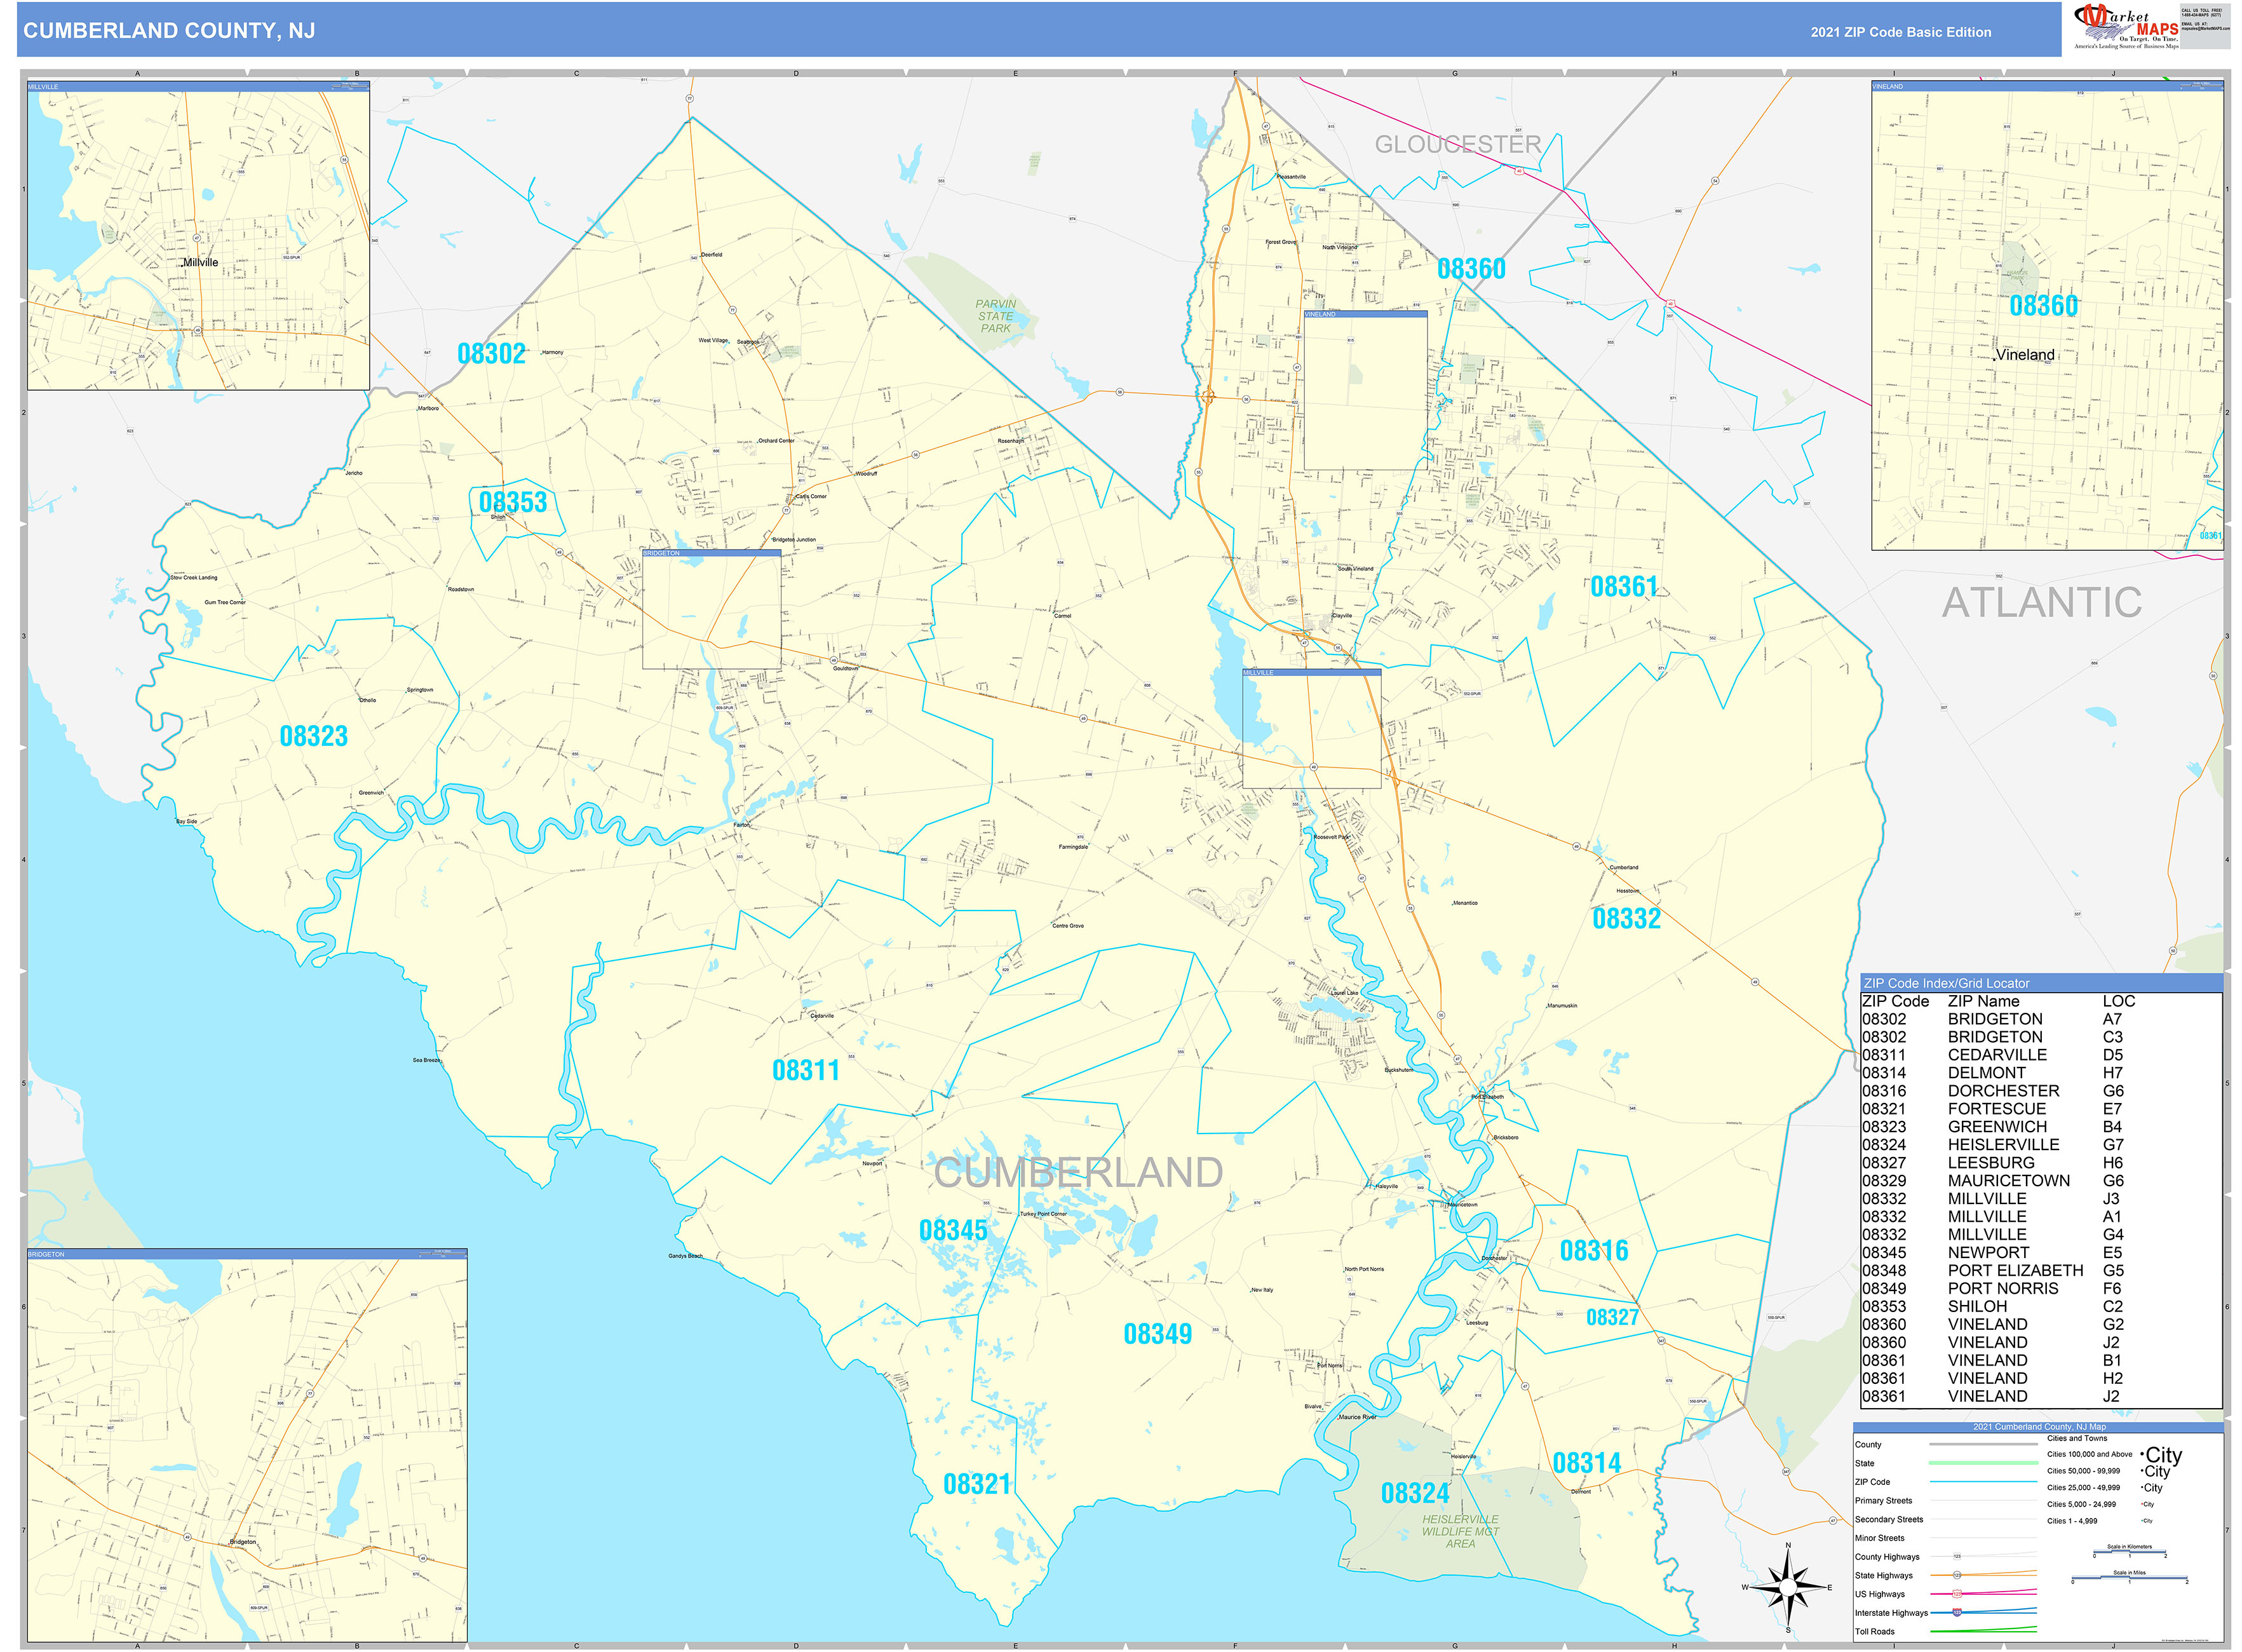Select ZIP label 08332 on the map
This screenshot has height=1652, width=2242.
tap(1626, 919)
